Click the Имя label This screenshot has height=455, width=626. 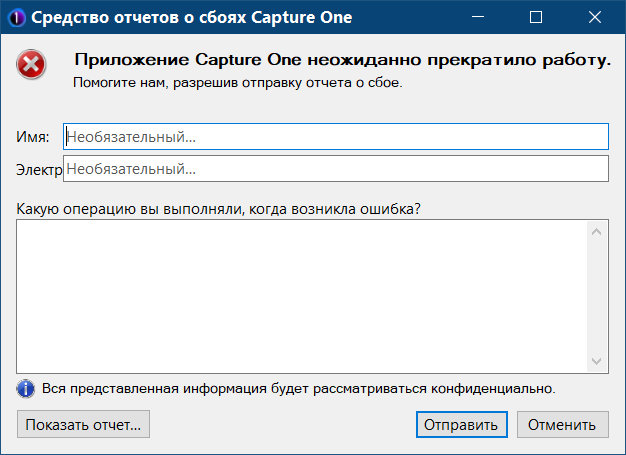33,137
